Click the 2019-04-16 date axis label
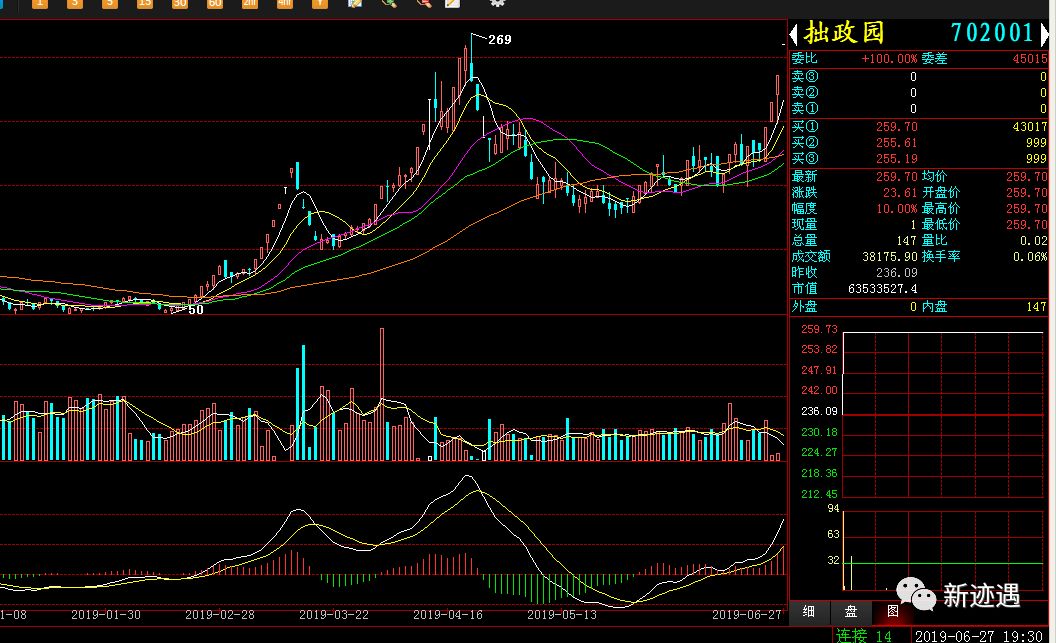The image size is (1056, 643). (x=448, y=615)
